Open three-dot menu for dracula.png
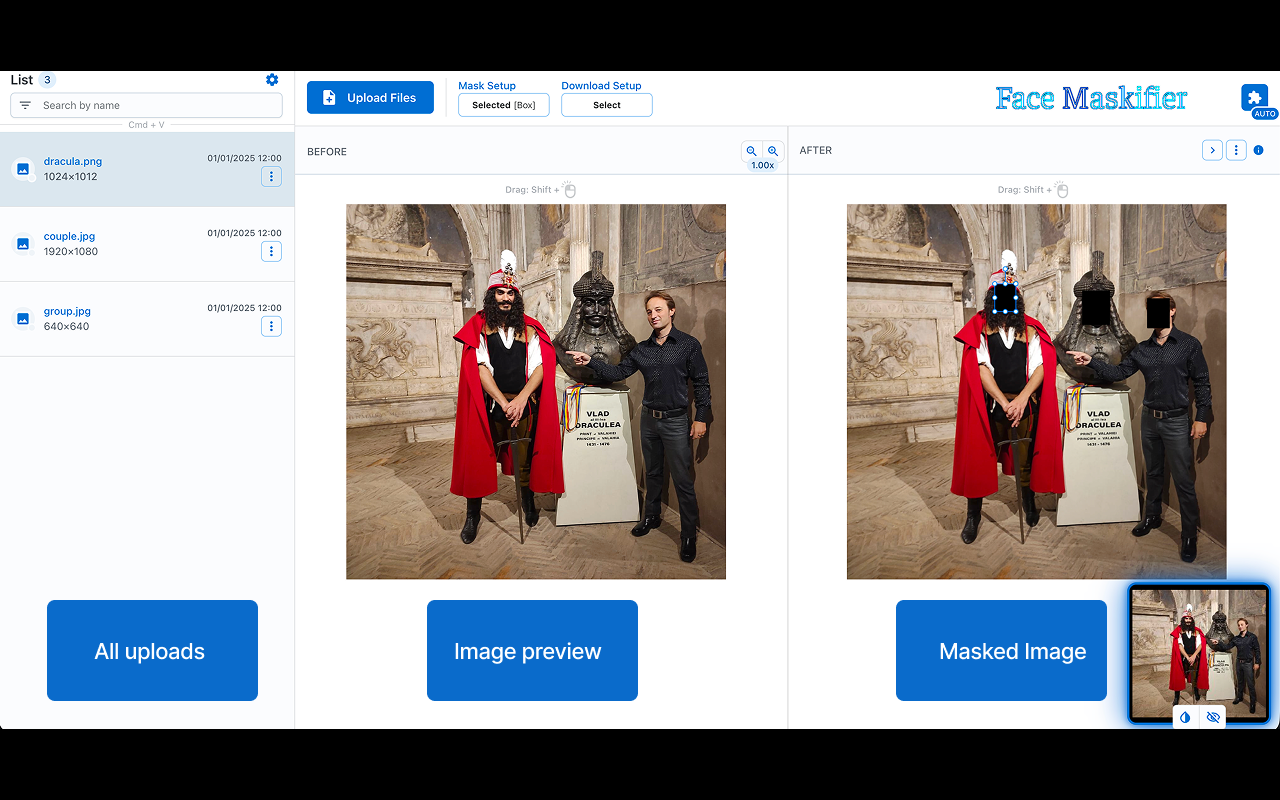This screenshot has height=800, width=1280. point(271,176)
